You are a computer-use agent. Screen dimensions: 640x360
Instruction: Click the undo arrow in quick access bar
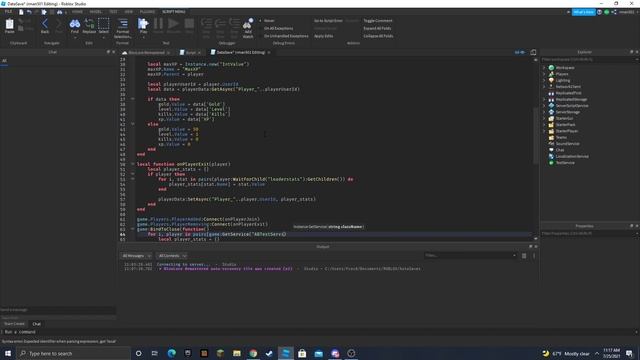click(29, 12)
